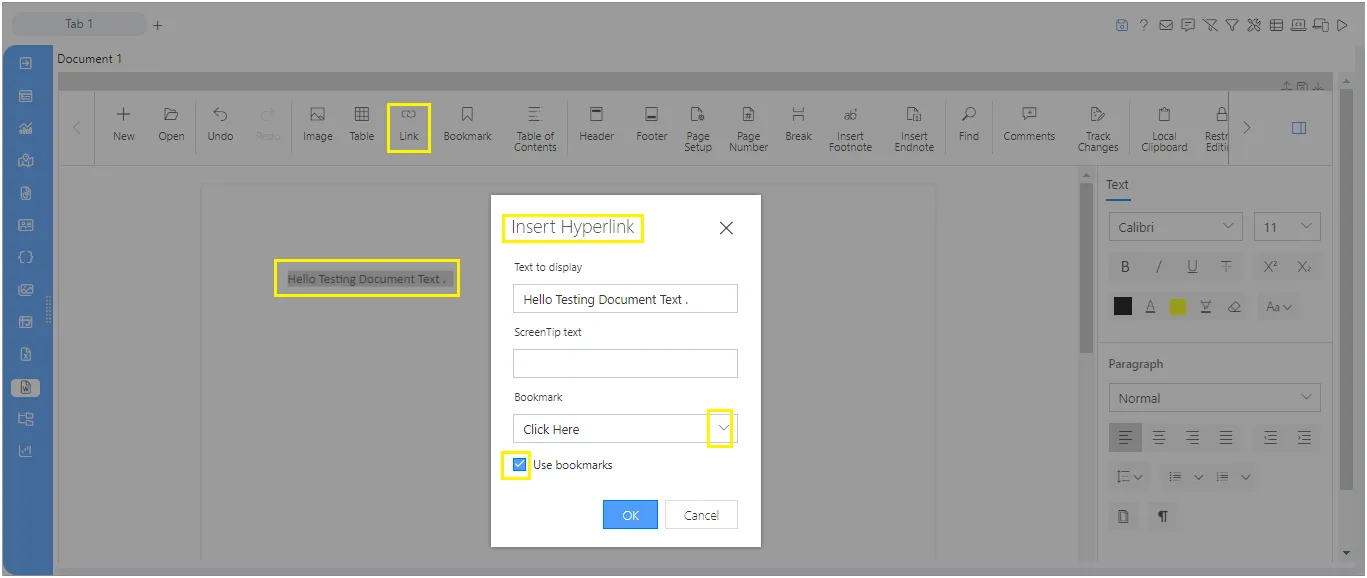Toggle the properties pane icon
The height and width of the screenshot is (578, 1367).
(1299, 128)
